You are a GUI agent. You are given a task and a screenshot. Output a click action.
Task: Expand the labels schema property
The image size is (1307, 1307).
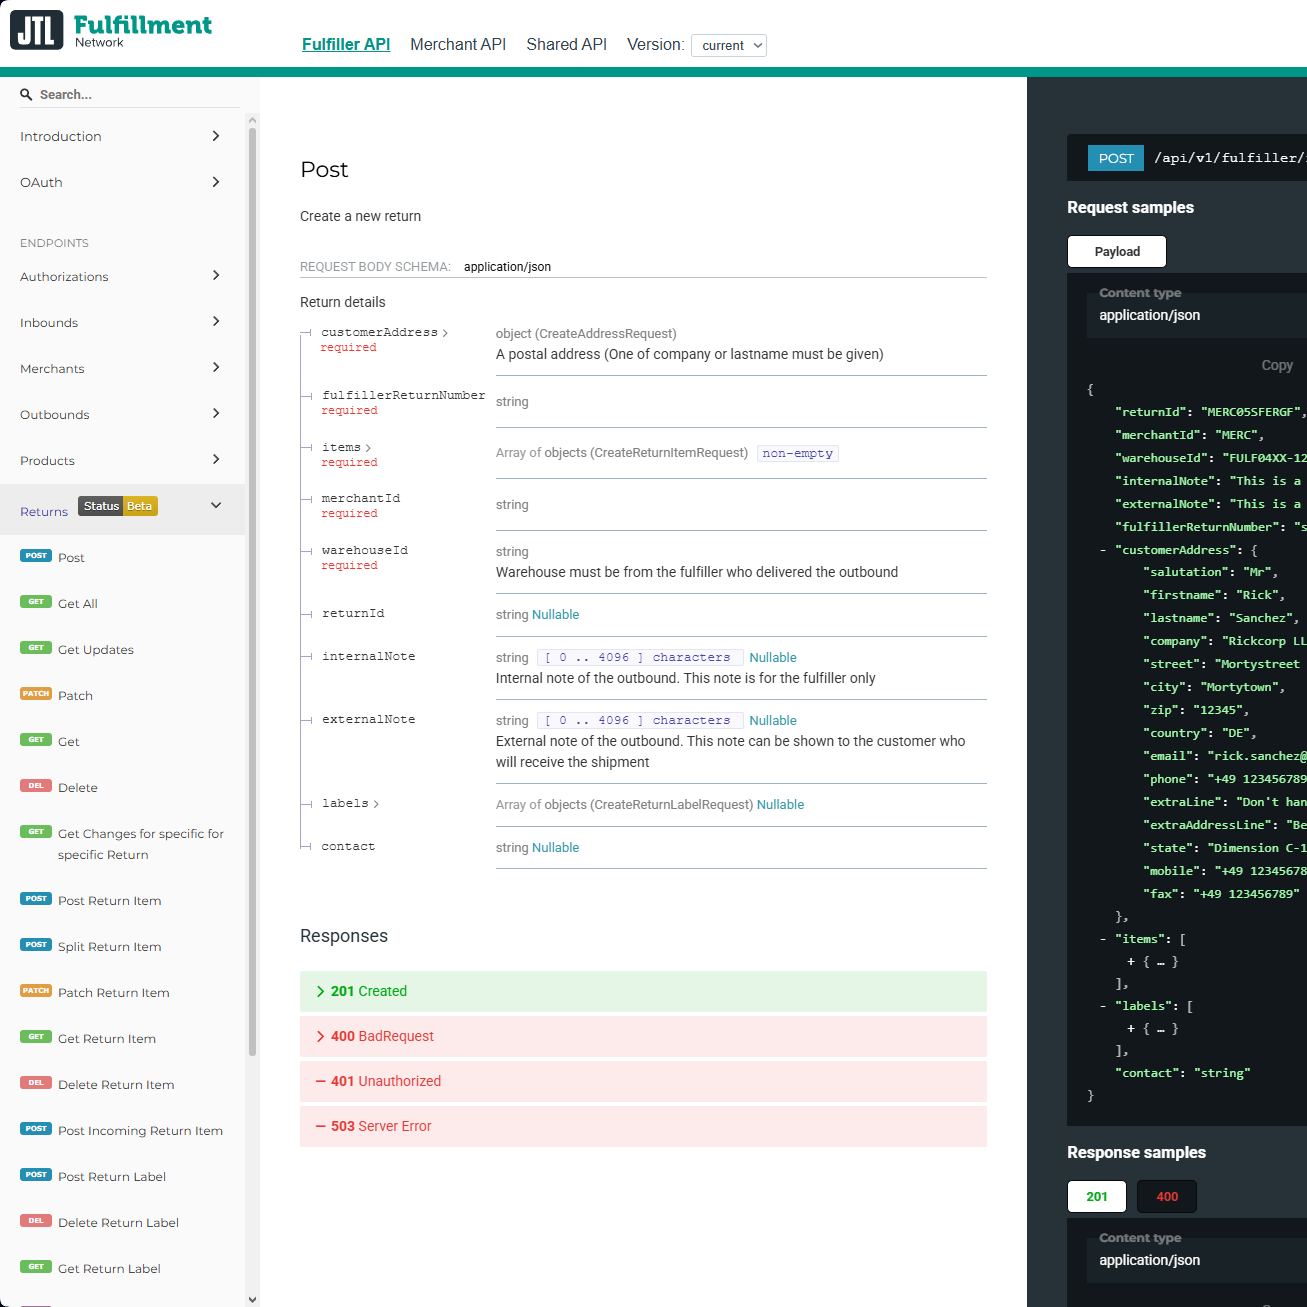350,804
